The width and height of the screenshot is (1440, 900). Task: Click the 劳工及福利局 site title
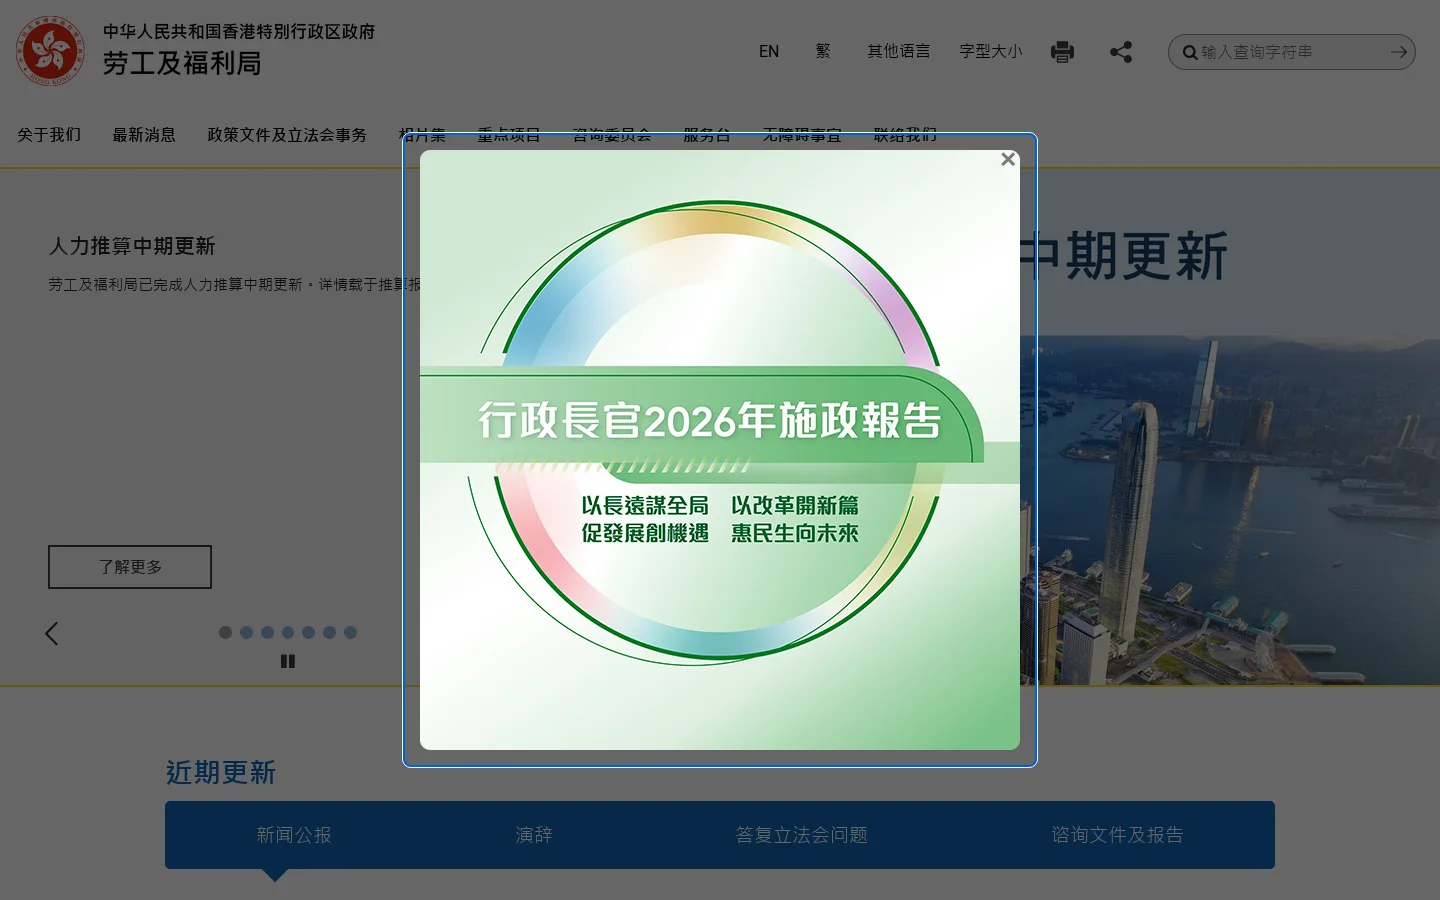(182, 64)
